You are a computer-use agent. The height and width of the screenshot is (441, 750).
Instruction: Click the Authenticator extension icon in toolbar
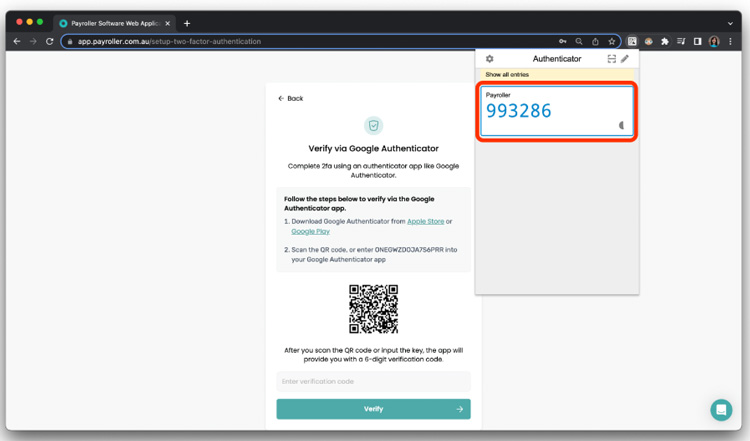point(632,41)
